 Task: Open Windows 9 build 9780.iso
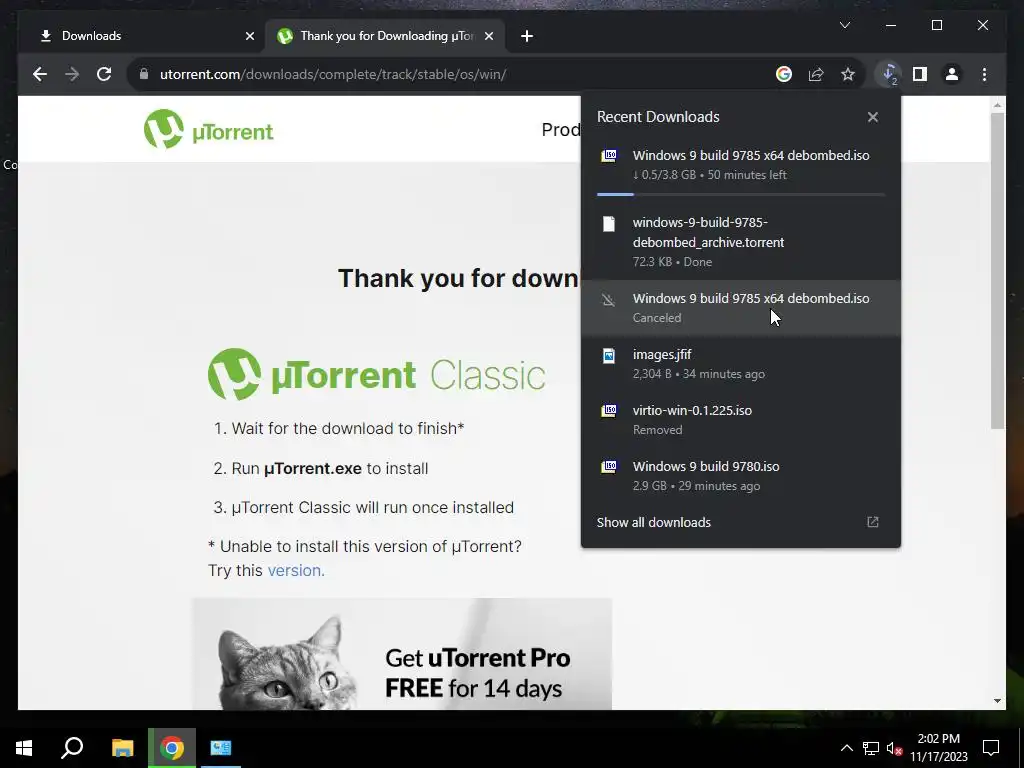click(741, 476)
